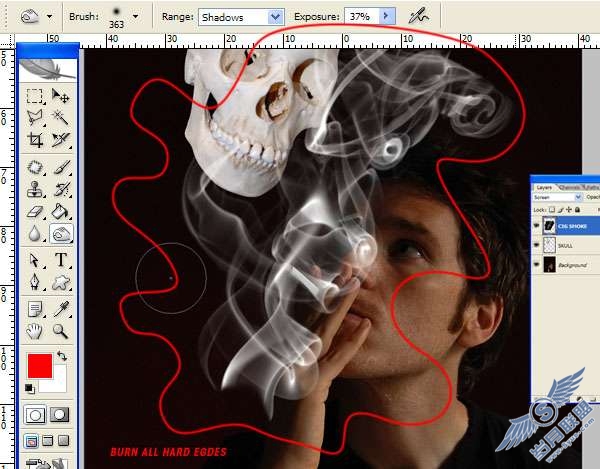
Task: Select the Magic Wand tool
Action: (x=60, y=118)
